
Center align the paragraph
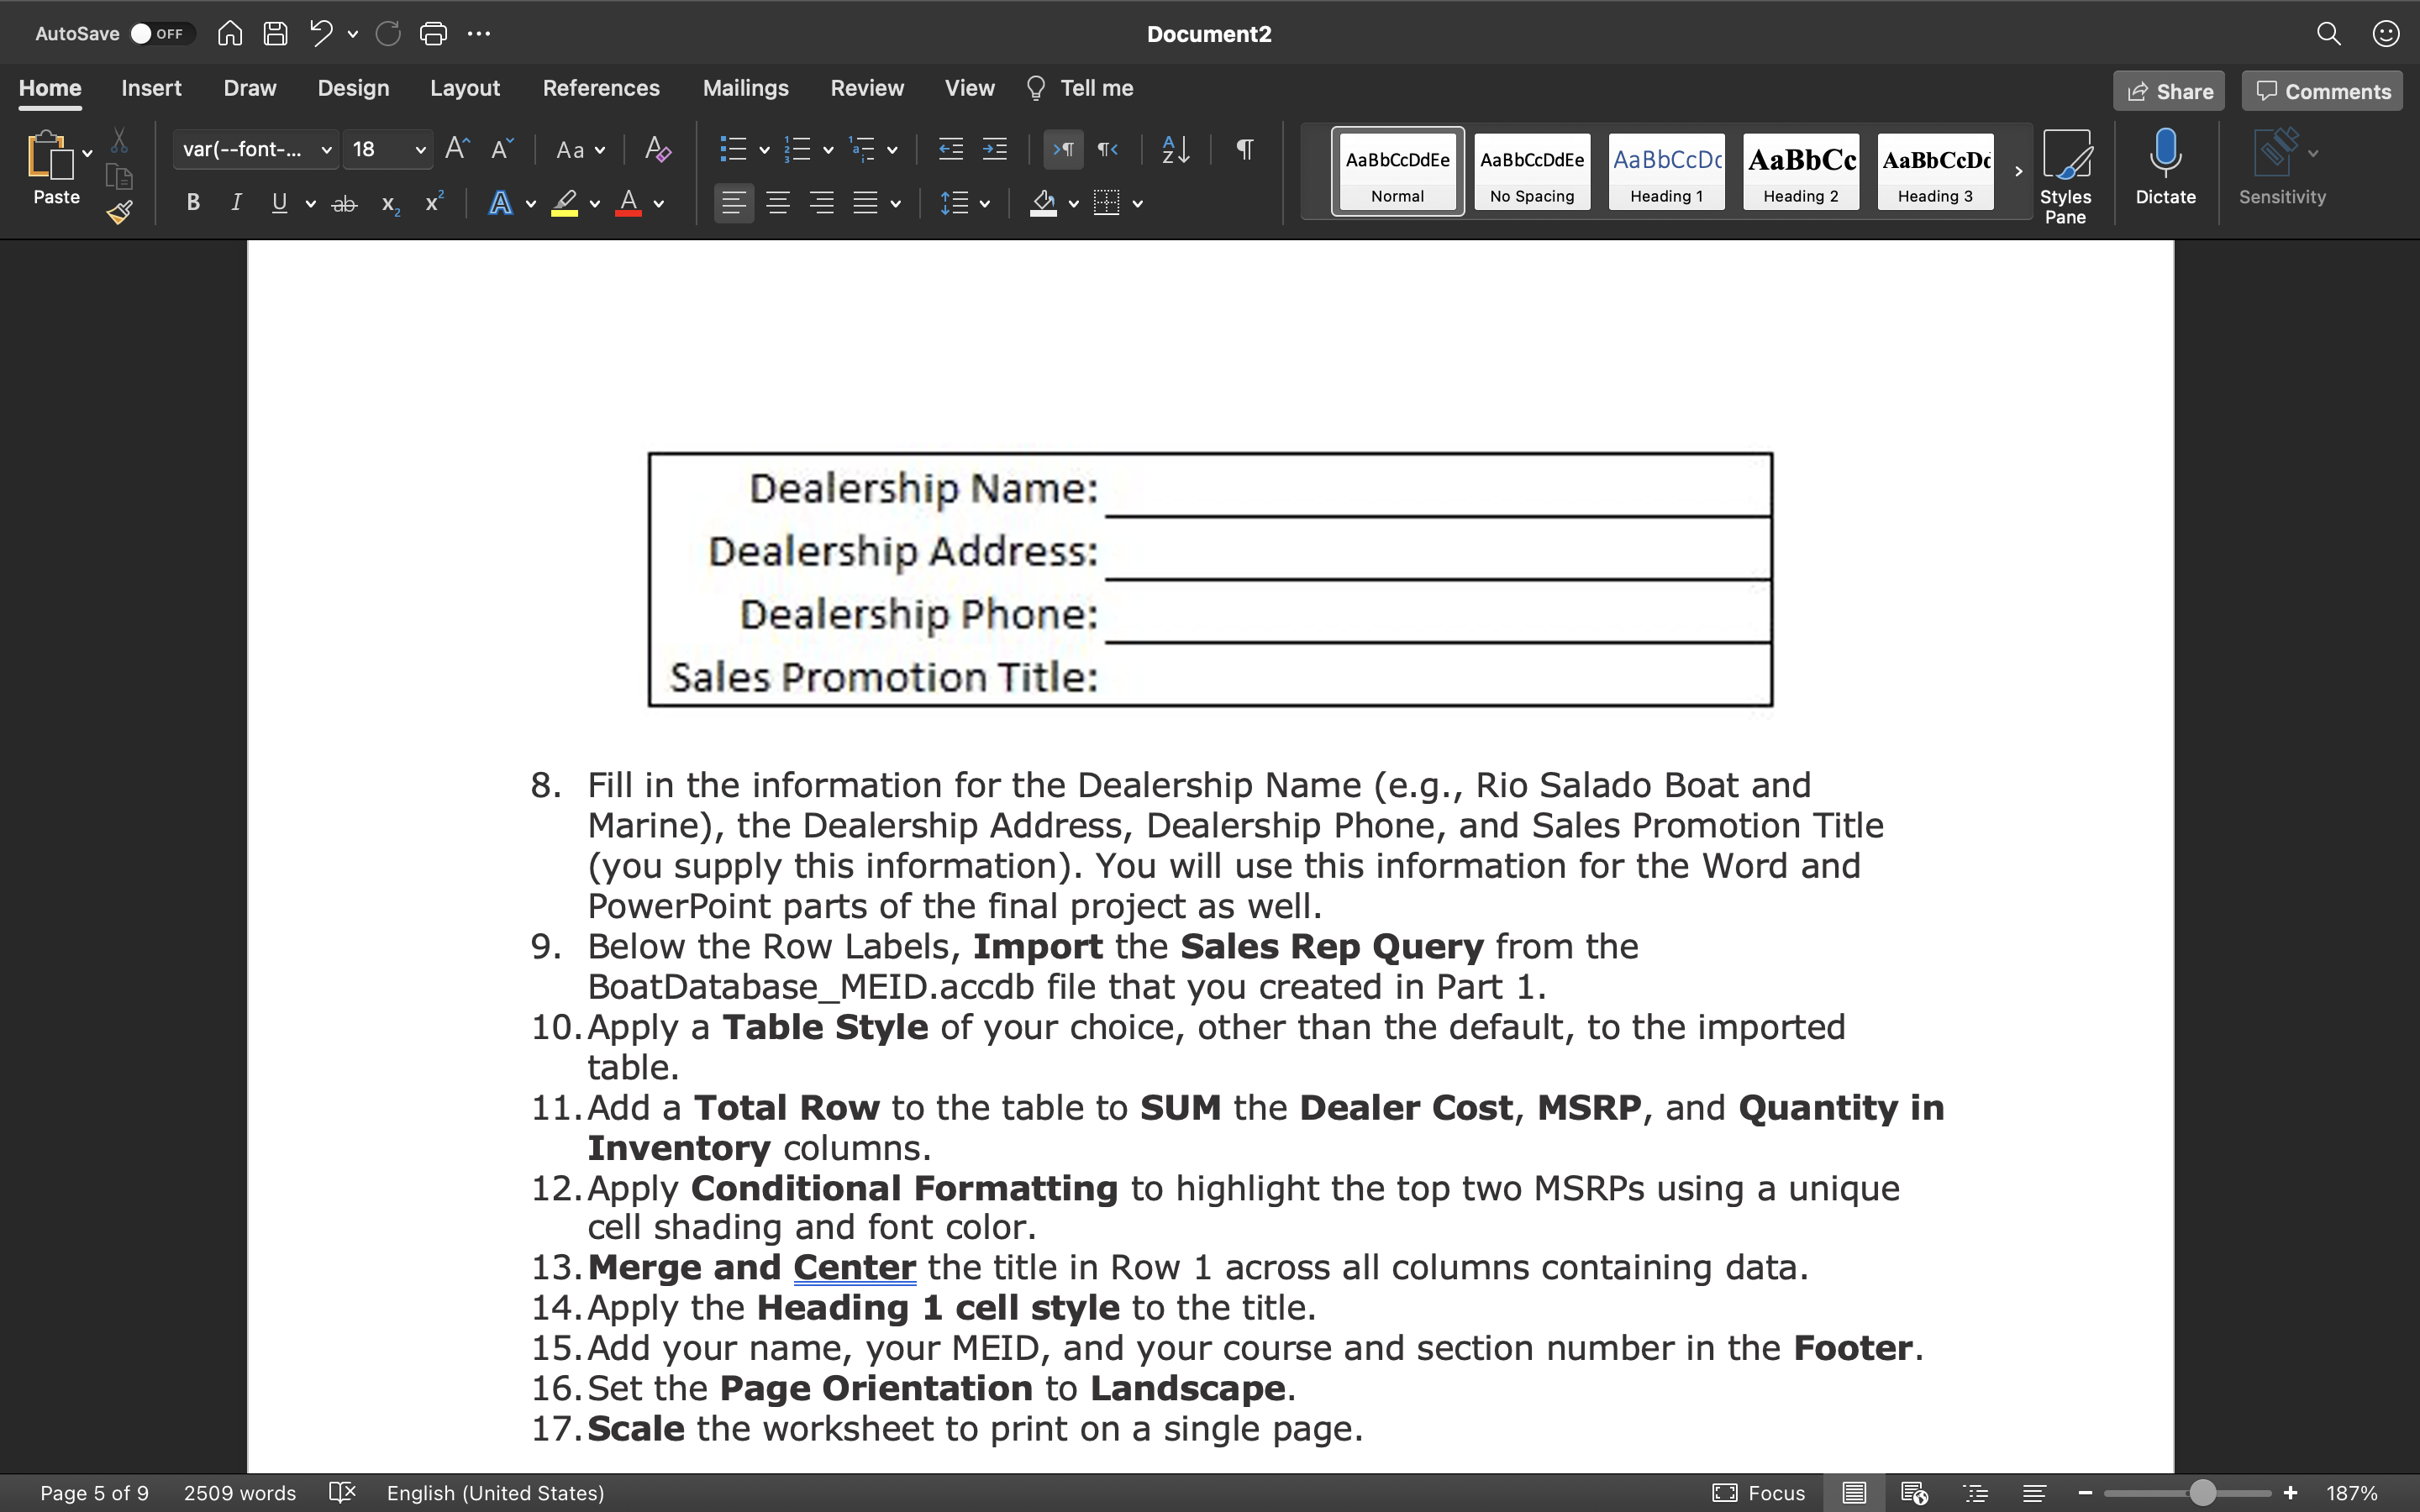[x=778, y=204]
